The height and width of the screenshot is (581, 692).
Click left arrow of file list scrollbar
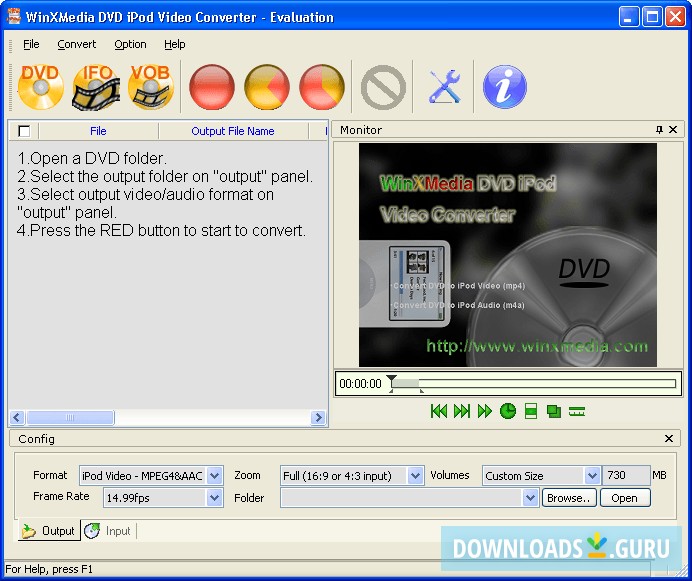[x=18, y=417]
